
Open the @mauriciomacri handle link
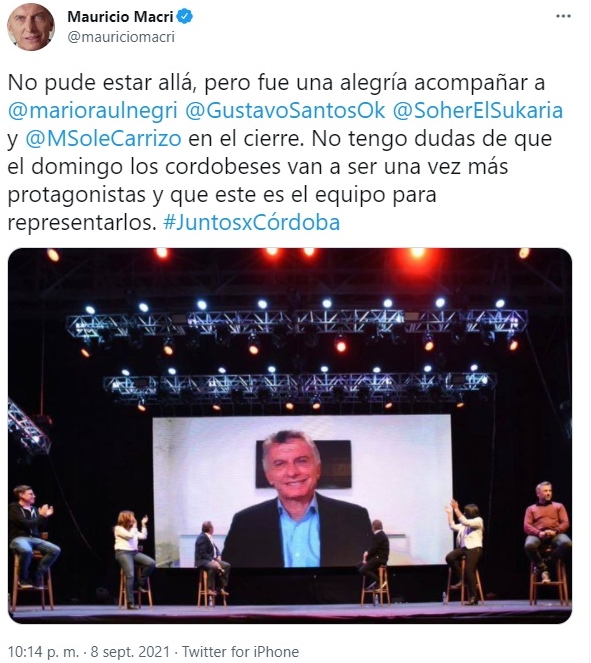(x=121, y=37)
